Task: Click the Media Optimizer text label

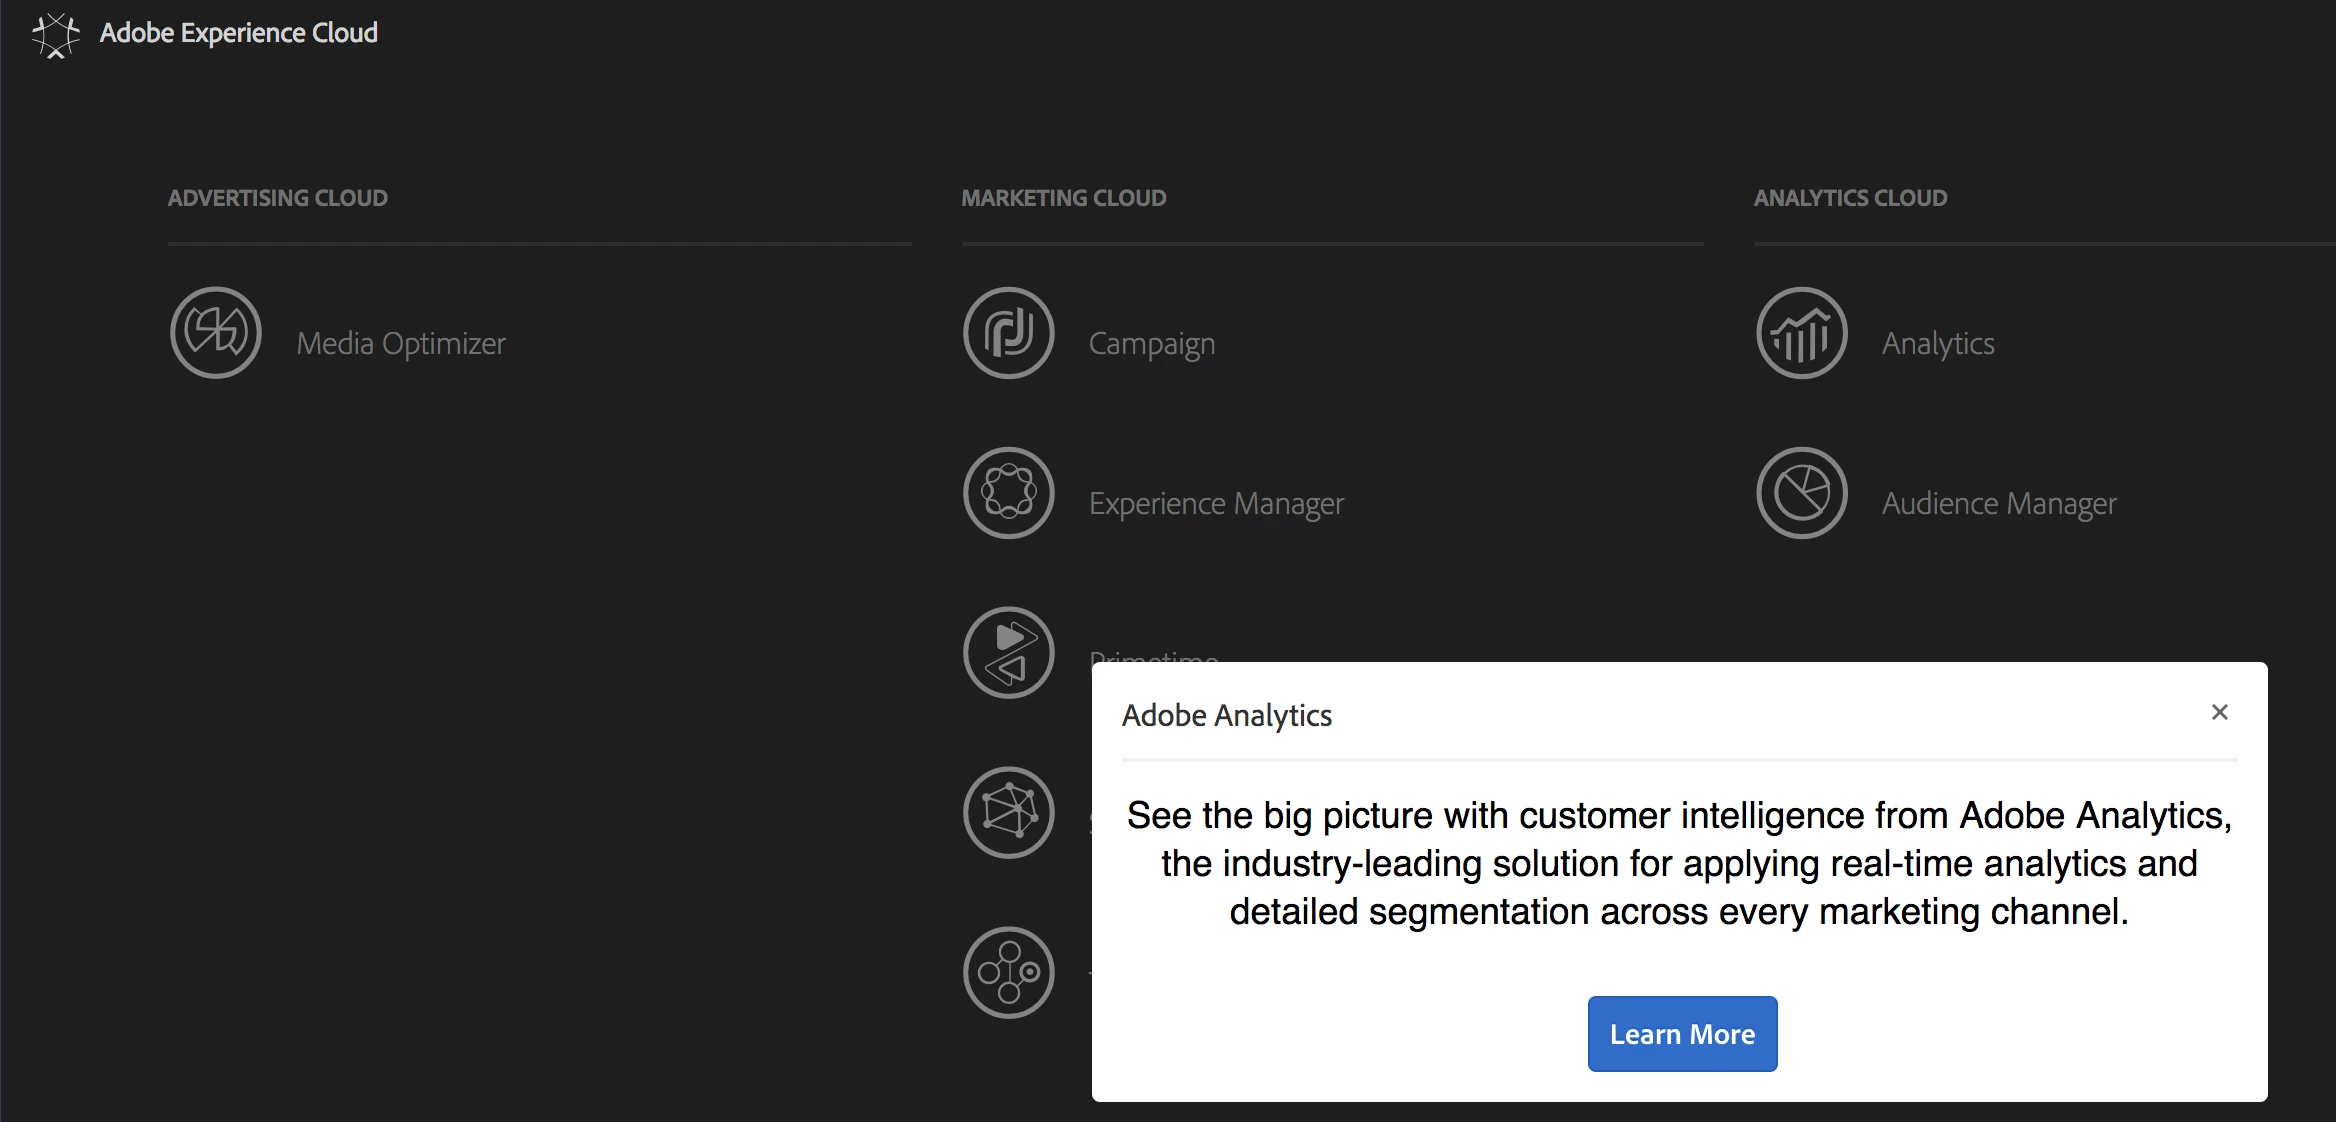Action: pyautogui.click(x=401, y=344)
